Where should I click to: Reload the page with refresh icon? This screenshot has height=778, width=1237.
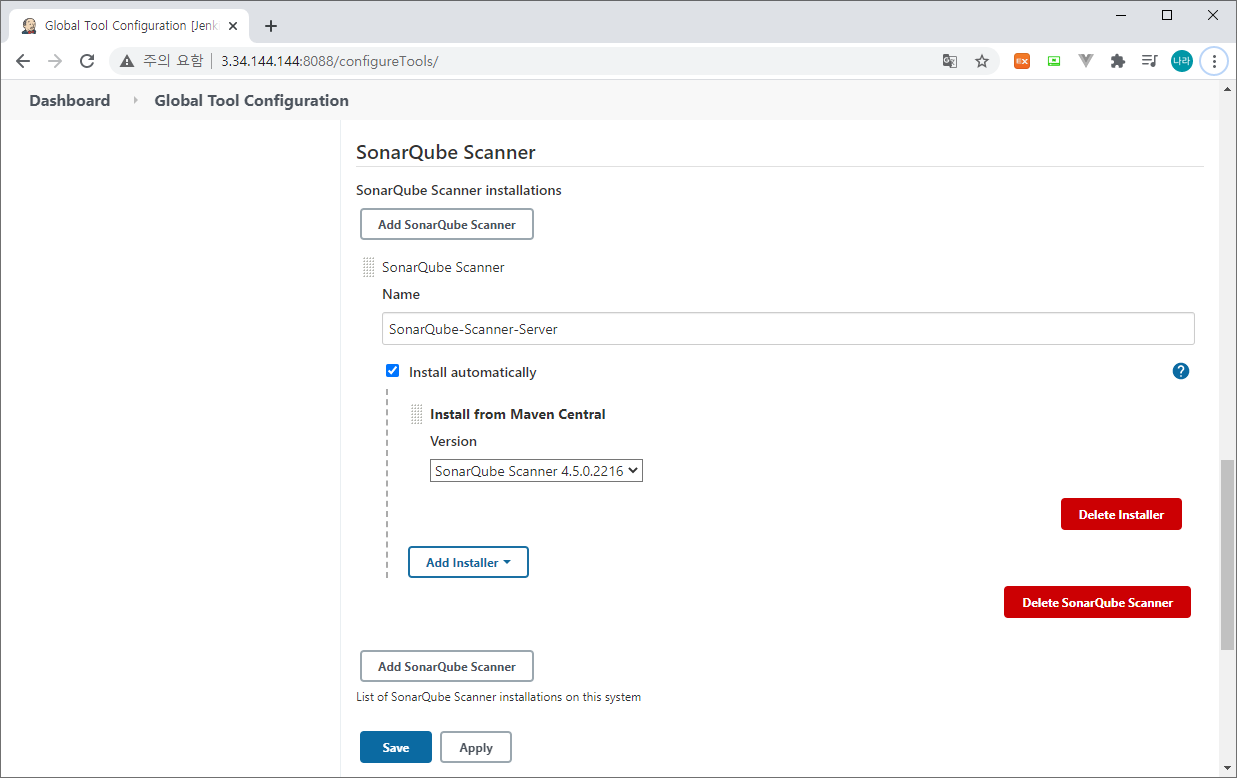[x=87, y=61]
